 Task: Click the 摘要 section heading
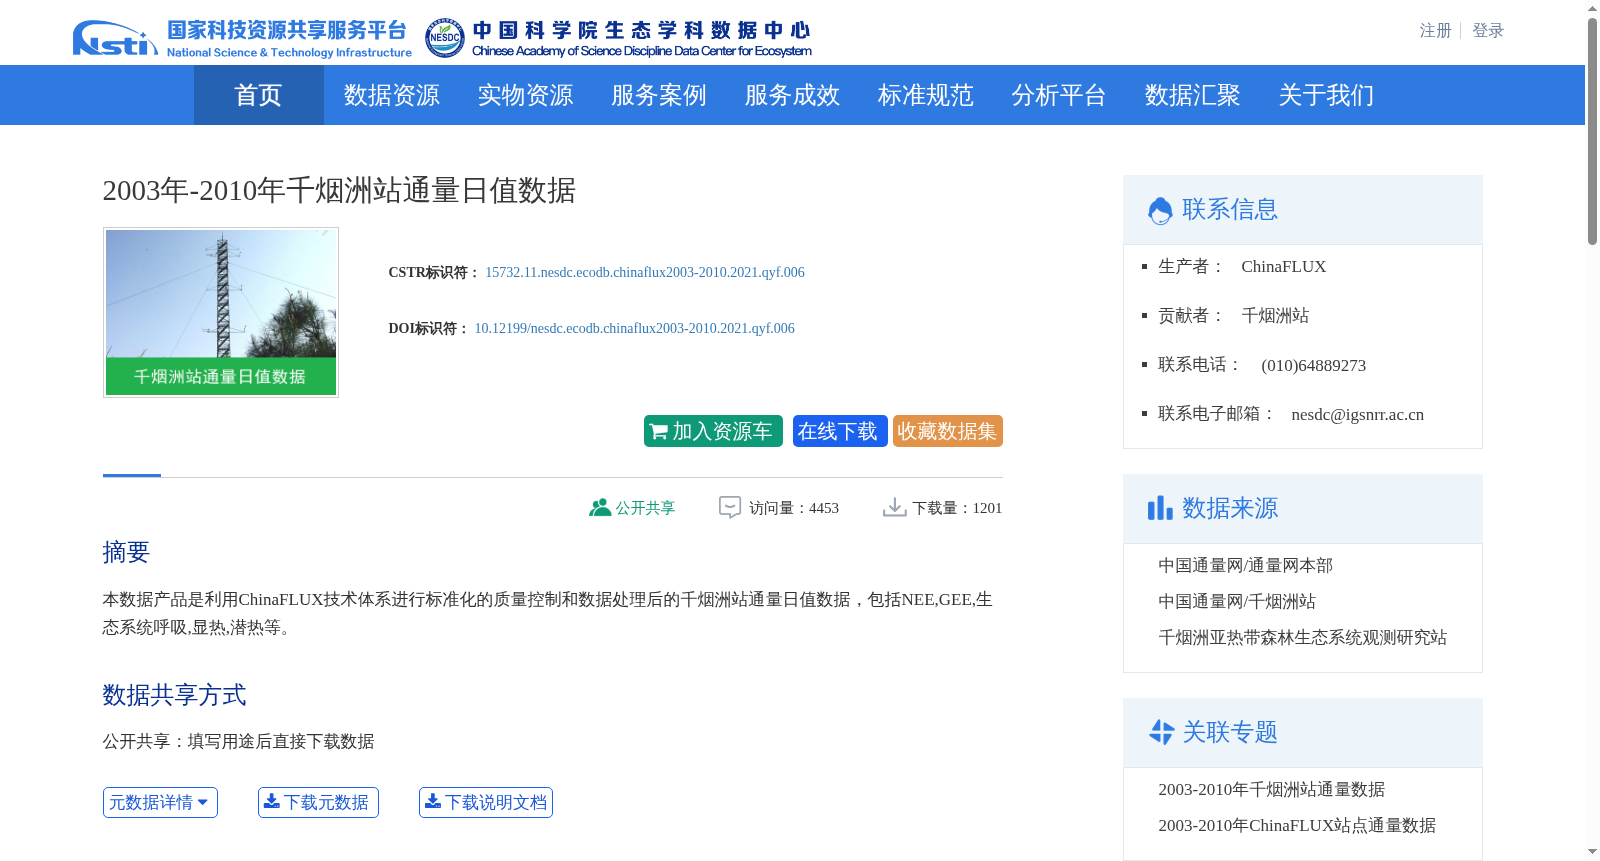[126, 552]
